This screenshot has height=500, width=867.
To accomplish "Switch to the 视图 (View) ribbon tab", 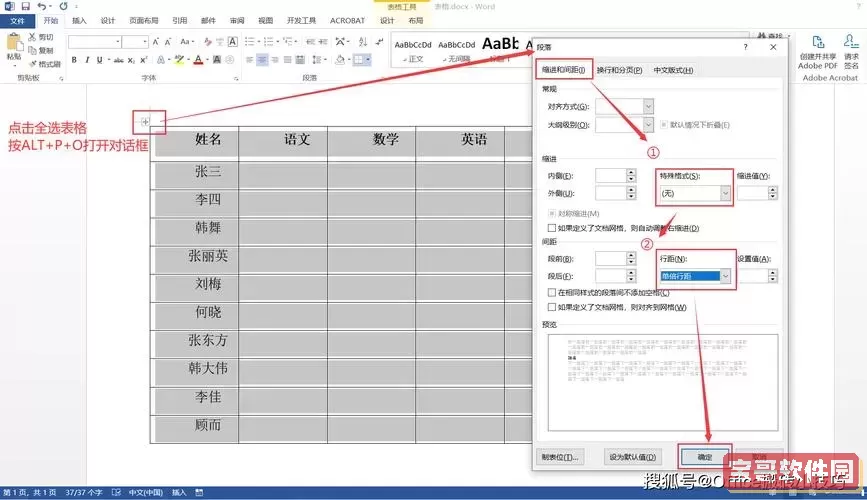I will (265, 21).
